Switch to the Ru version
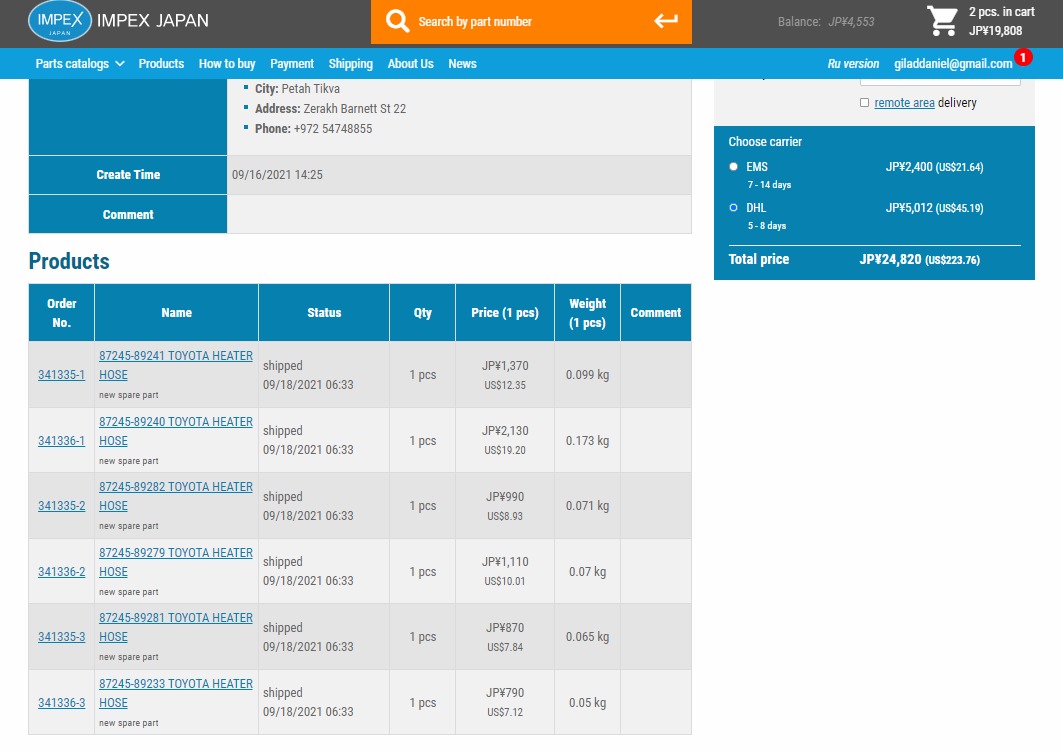Screen dimensions: 1063x753 (853, 64)
